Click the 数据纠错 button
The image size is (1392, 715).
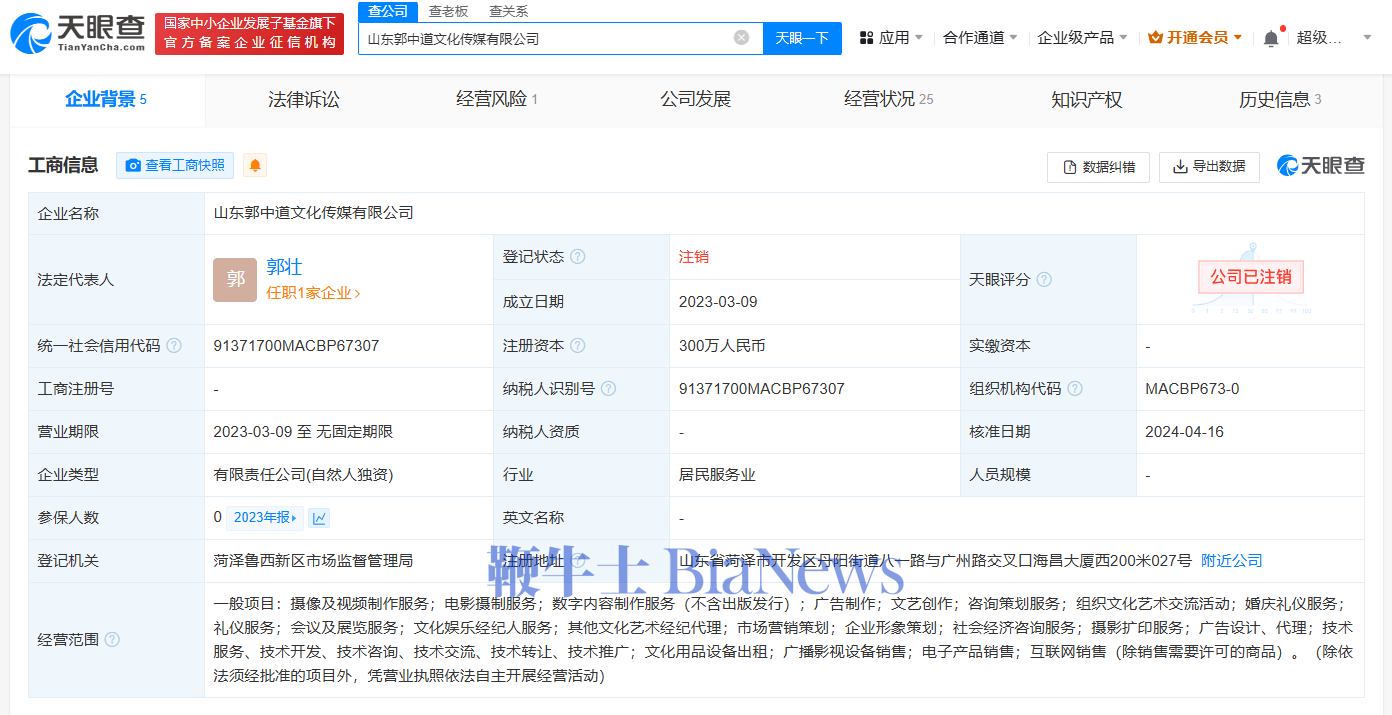tap(1098, 167)
